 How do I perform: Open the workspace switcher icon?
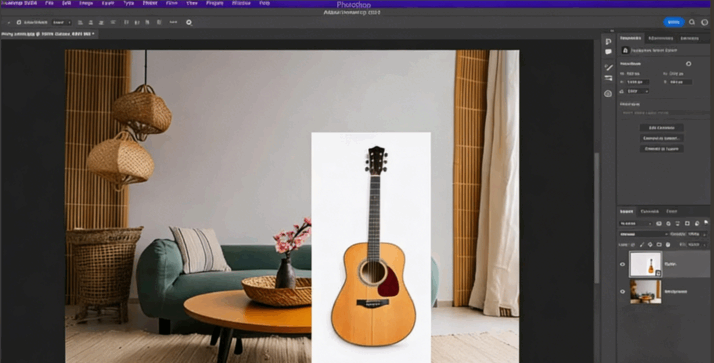pyautogui.click(x=704, y=22)
